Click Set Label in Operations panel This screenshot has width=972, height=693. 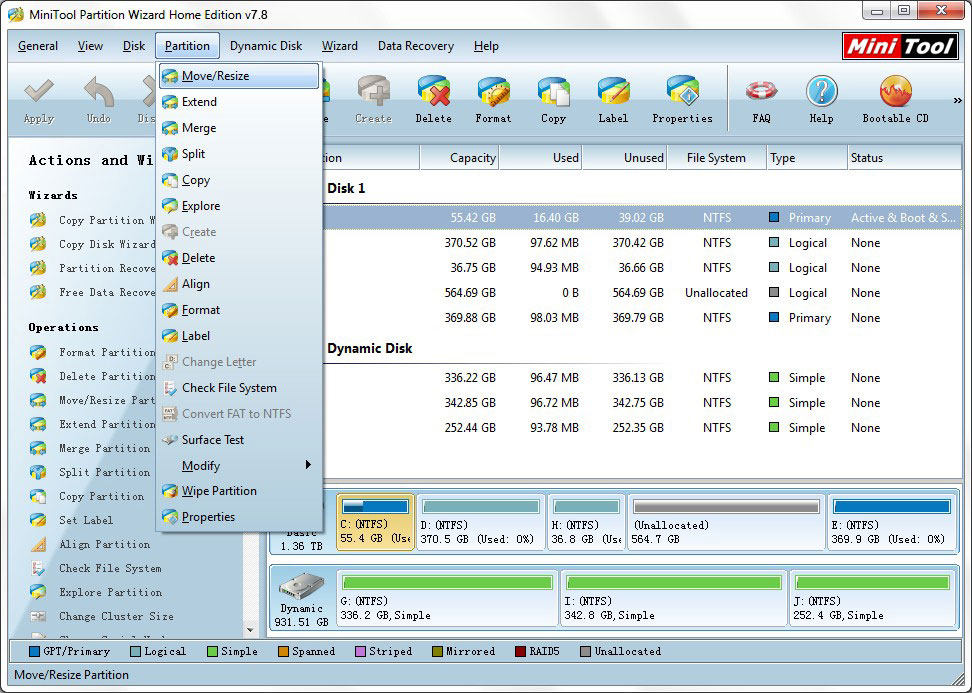point(85,520)
